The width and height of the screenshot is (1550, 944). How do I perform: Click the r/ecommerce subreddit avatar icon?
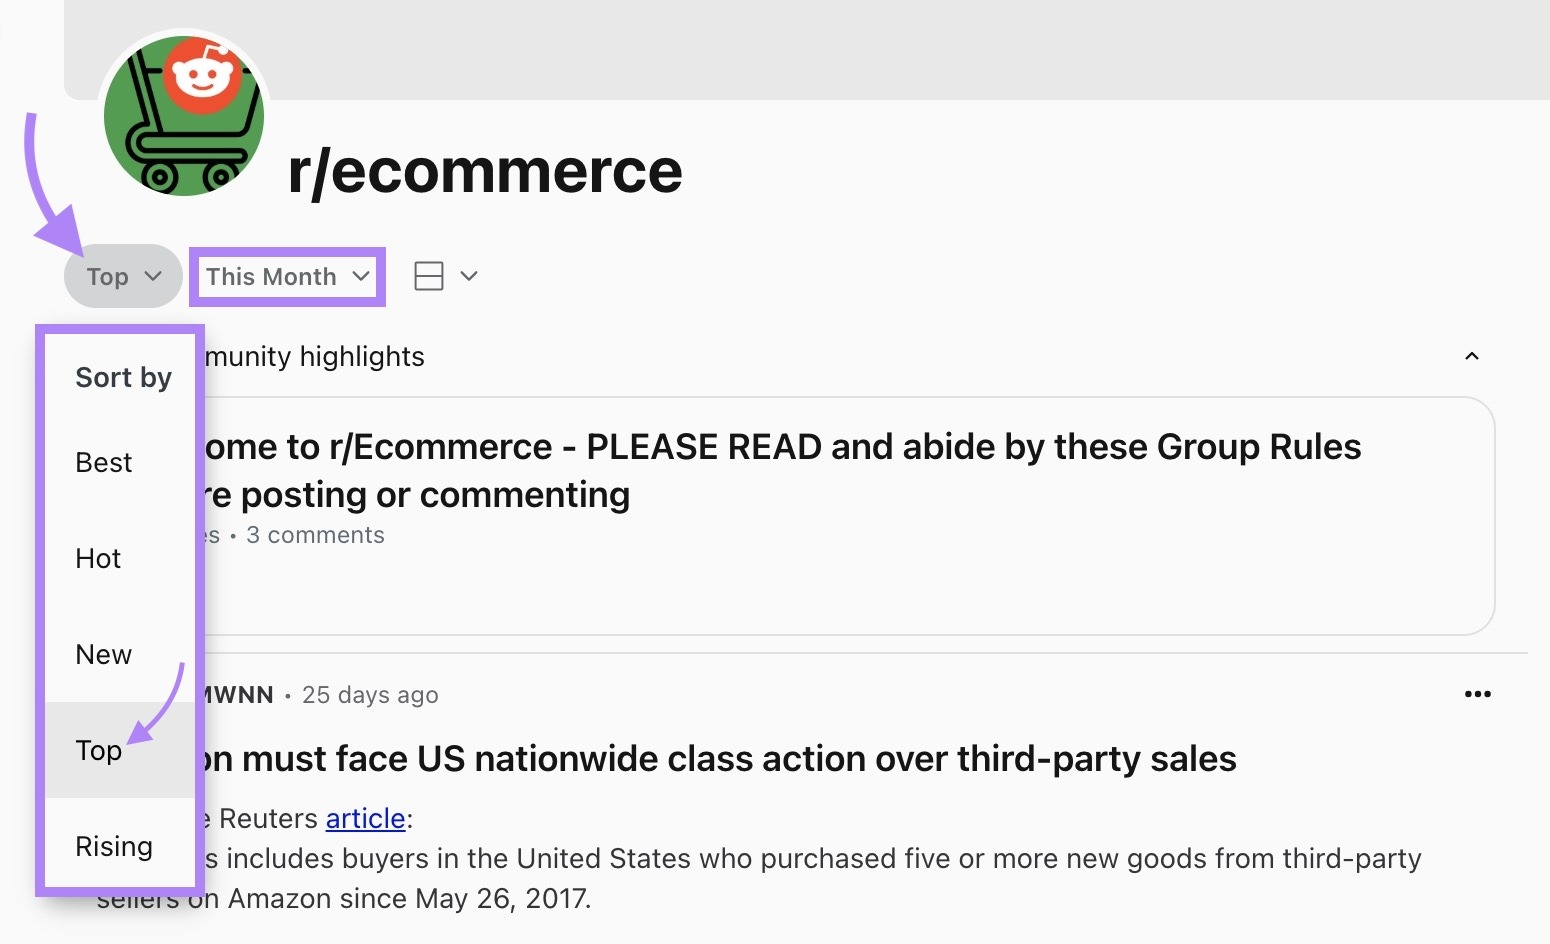click(x=185, y=115)
